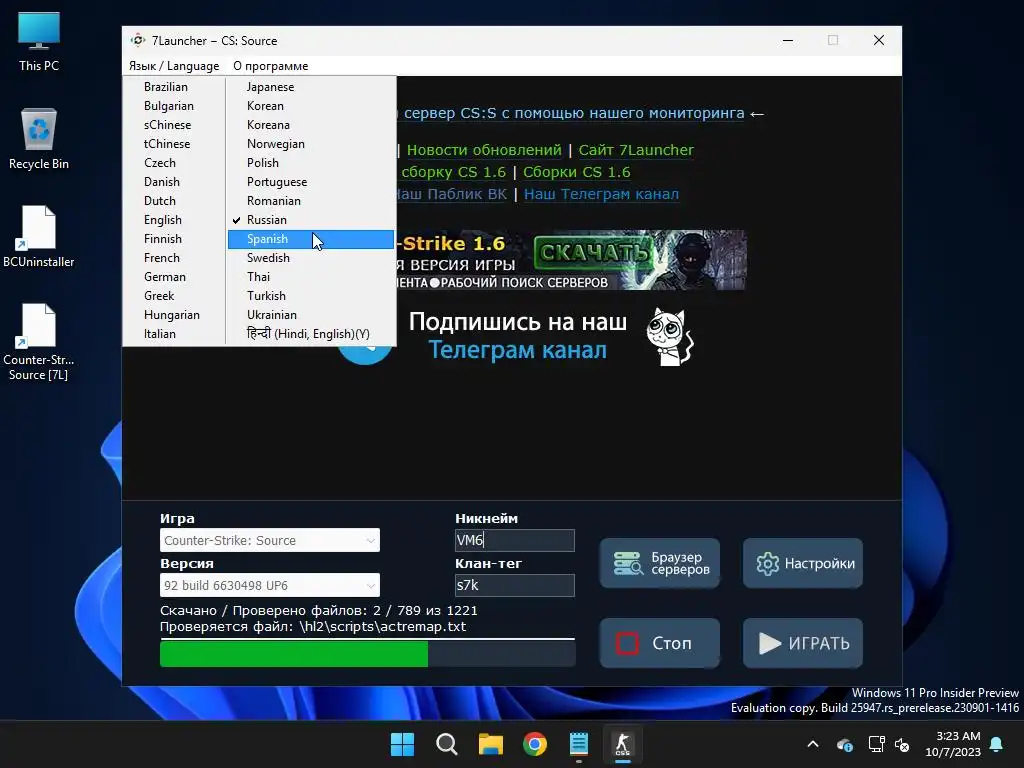Open Сайт 7Launcher link

(x=636, y=150)
